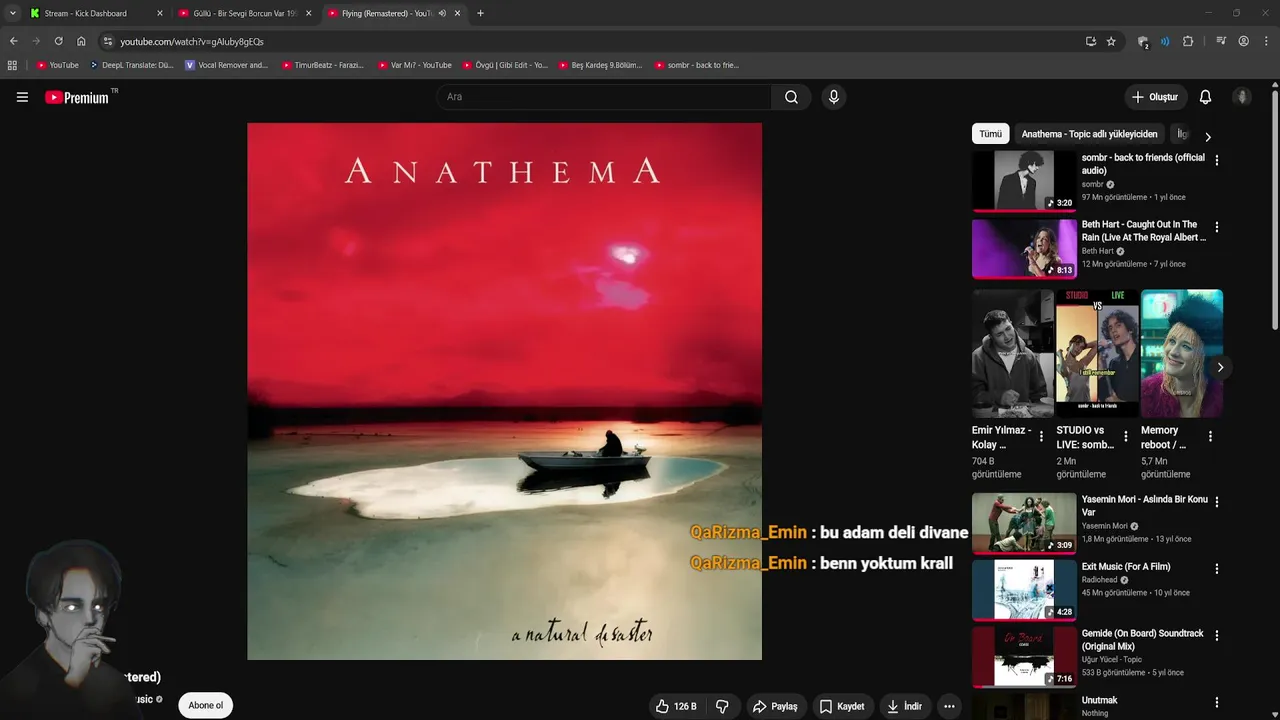The height and width of the screenshot is (720, 1280).
Task: Open Chrome three-dot menu
Action: pyautogui.click(x=1266, y=41)
